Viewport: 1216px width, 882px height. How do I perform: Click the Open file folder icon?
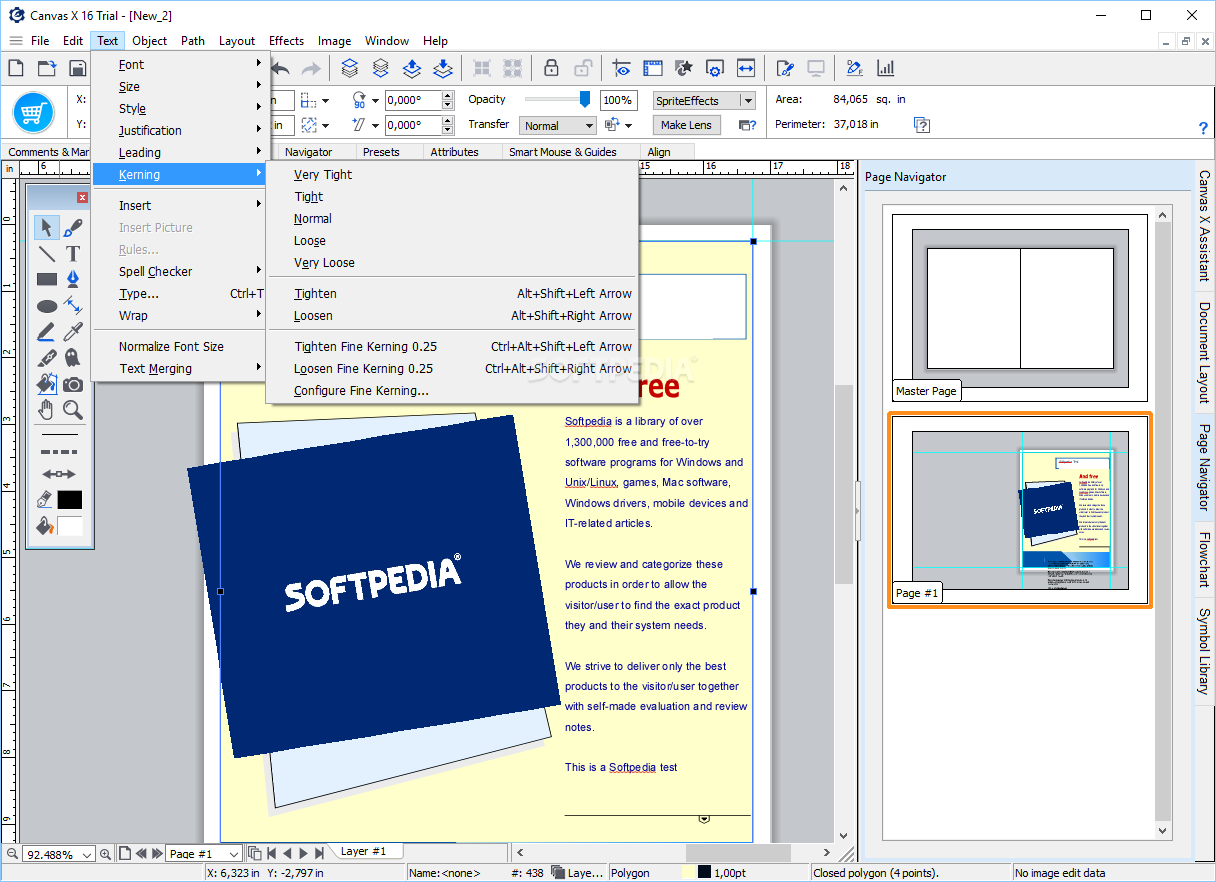click(x=47, y=68)
